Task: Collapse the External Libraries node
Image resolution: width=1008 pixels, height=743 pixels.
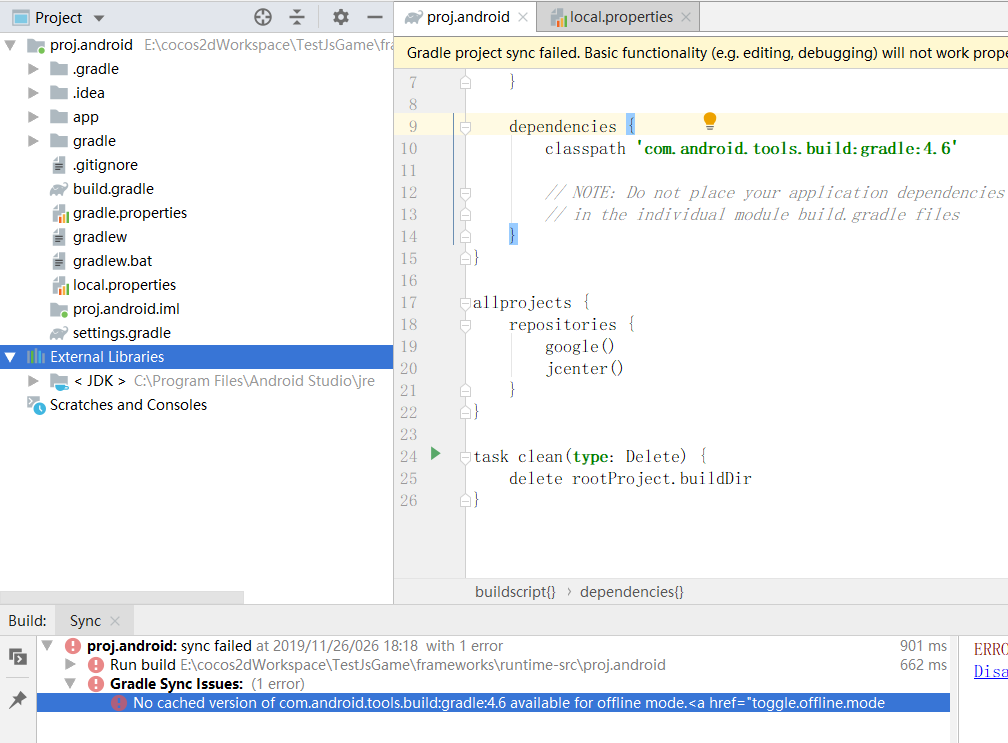Action: pyautogui.click(x=10, y=357)
